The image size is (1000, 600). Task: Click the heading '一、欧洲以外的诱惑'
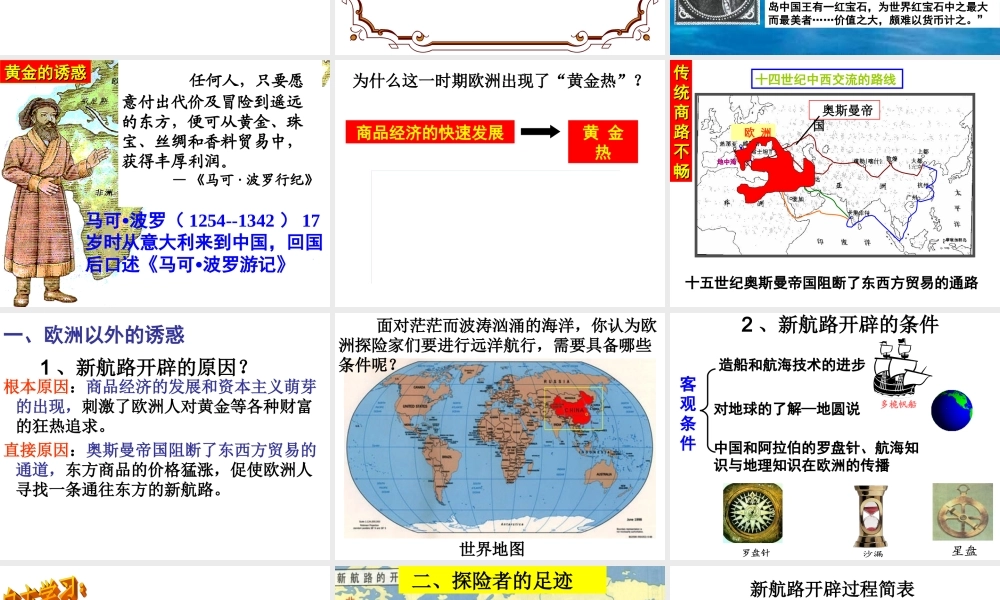(x=94, y=335)
